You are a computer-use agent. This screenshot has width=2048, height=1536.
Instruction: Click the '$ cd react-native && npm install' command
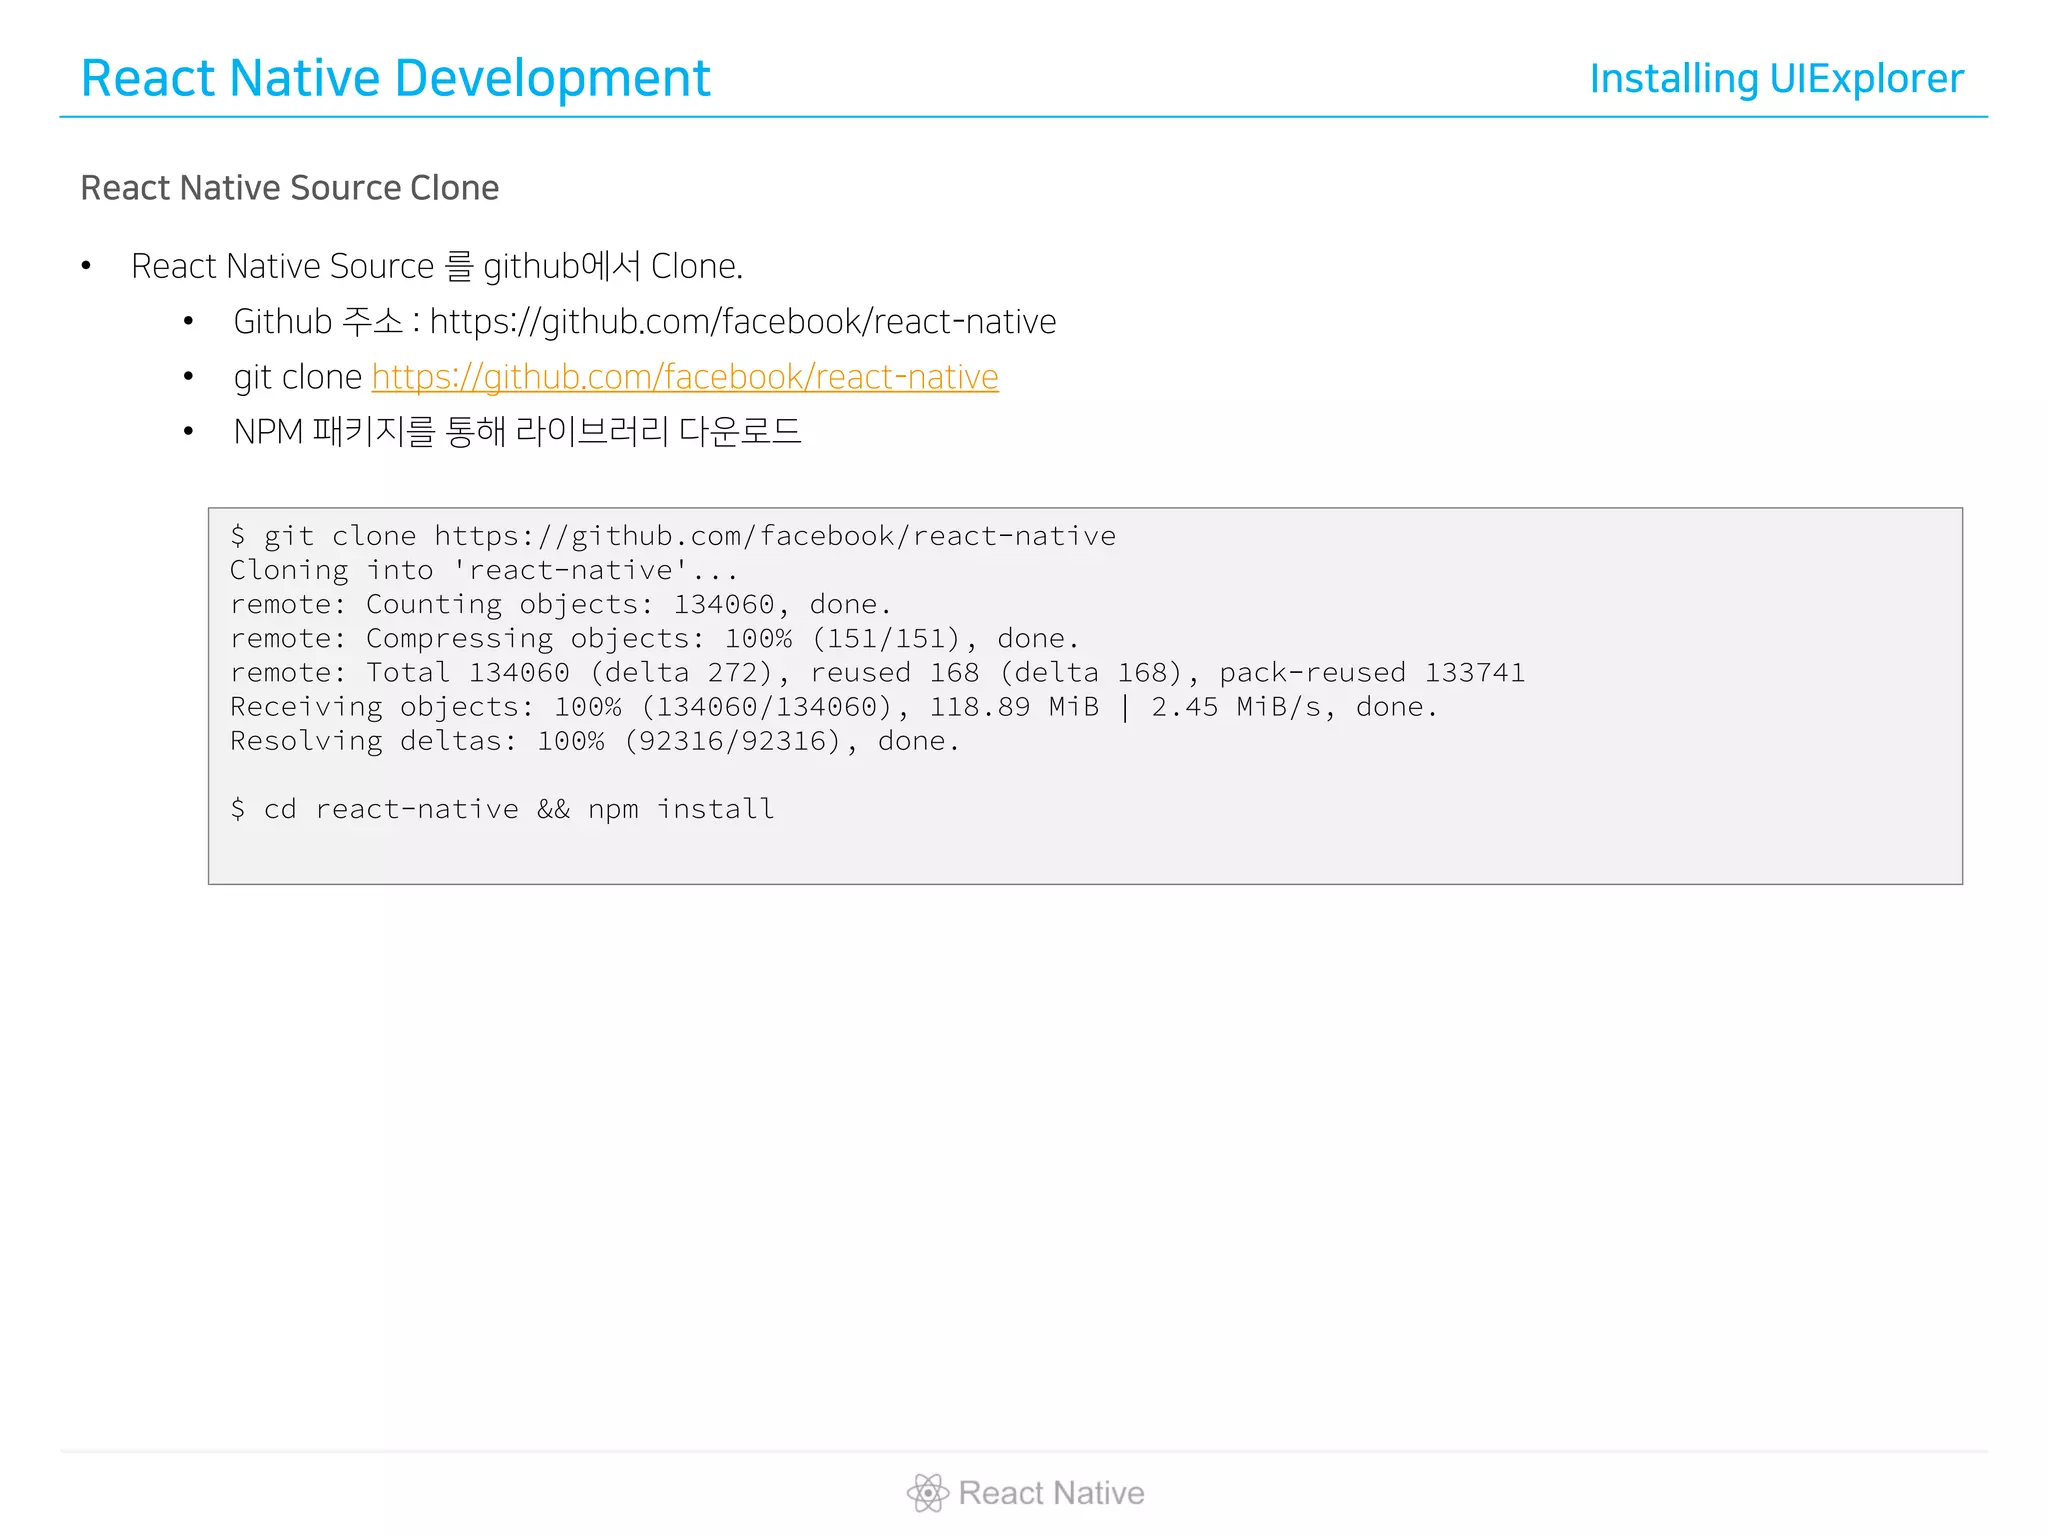coord(502,808)
